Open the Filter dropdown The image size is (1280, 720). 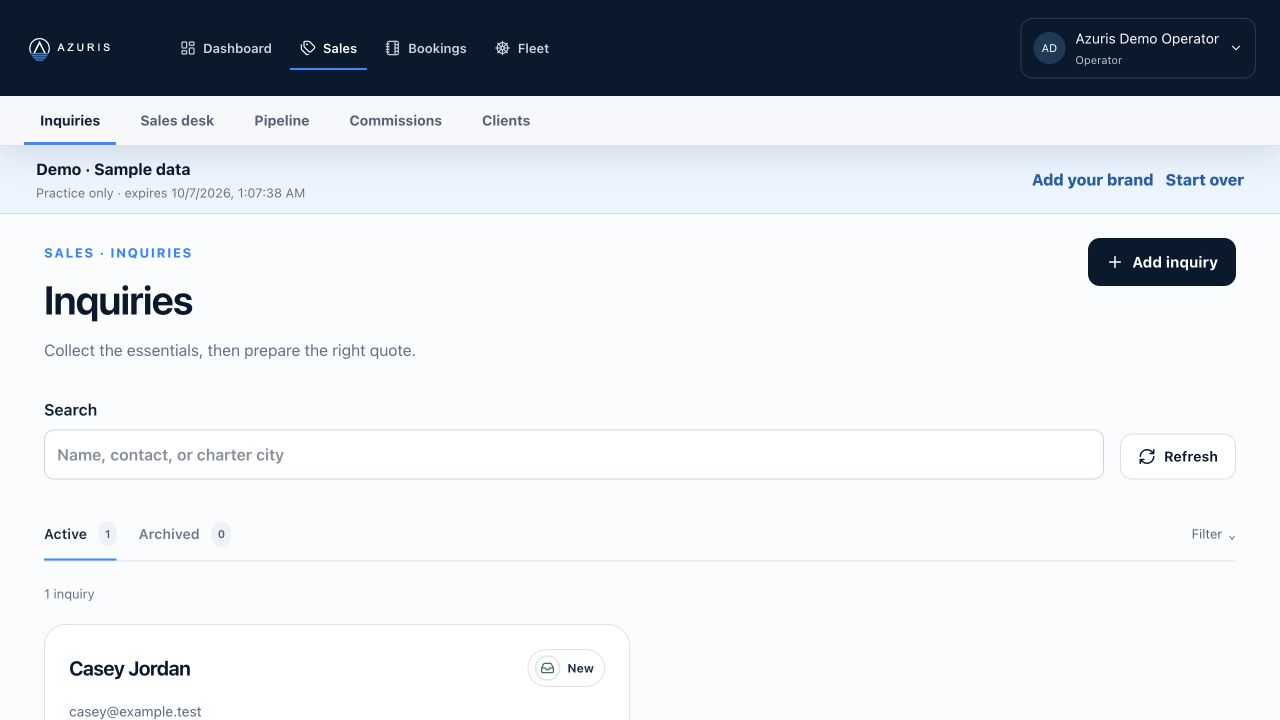click(x=1213, y=534)
